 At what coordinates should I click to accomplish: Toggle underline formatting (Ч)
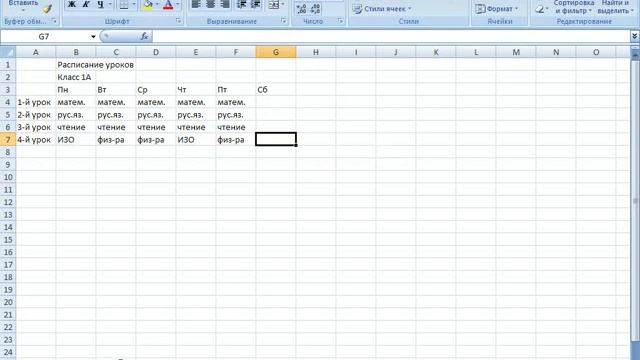[x=100, y=4]
